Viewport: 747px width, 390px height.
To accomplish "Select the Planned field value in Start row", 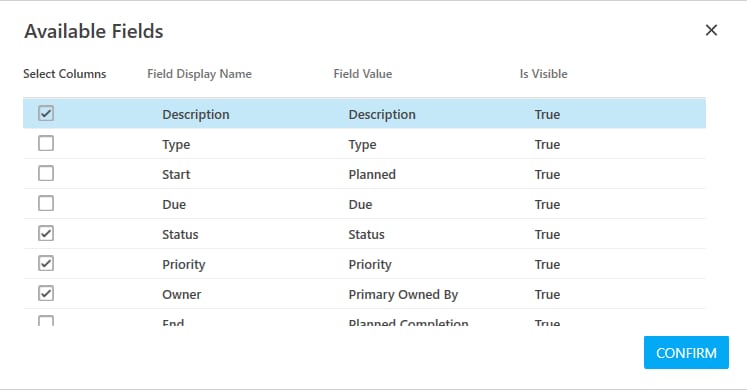I will coord(372,174).
